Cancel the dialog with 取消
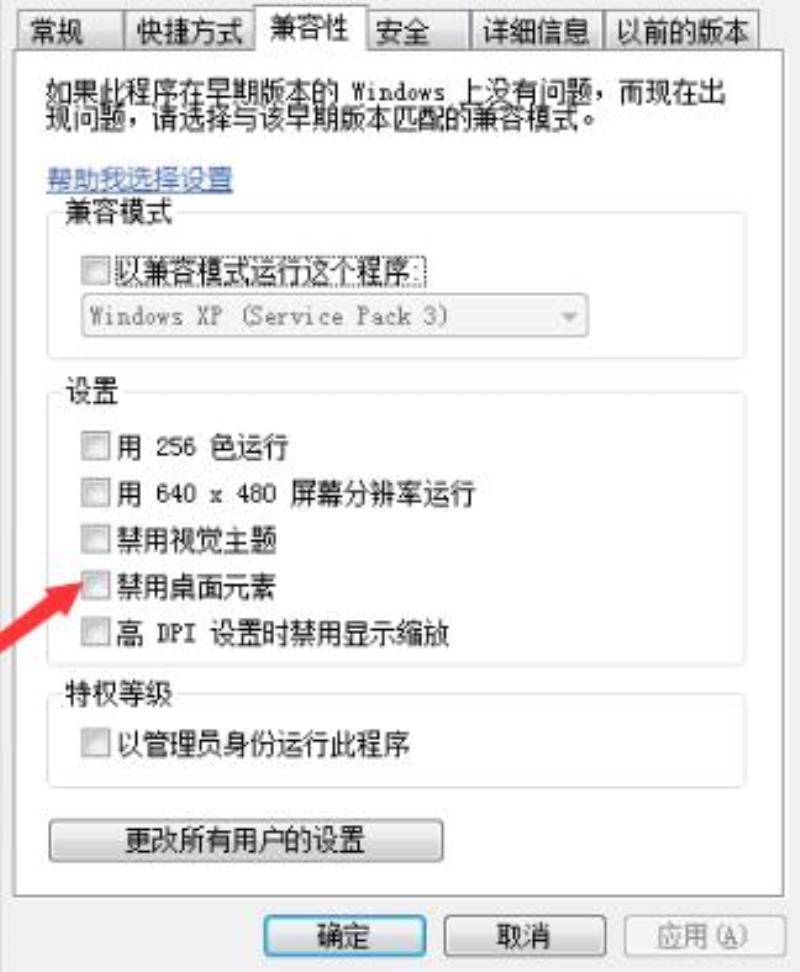The height and width of the screenshot is (972, 800). 524,936
